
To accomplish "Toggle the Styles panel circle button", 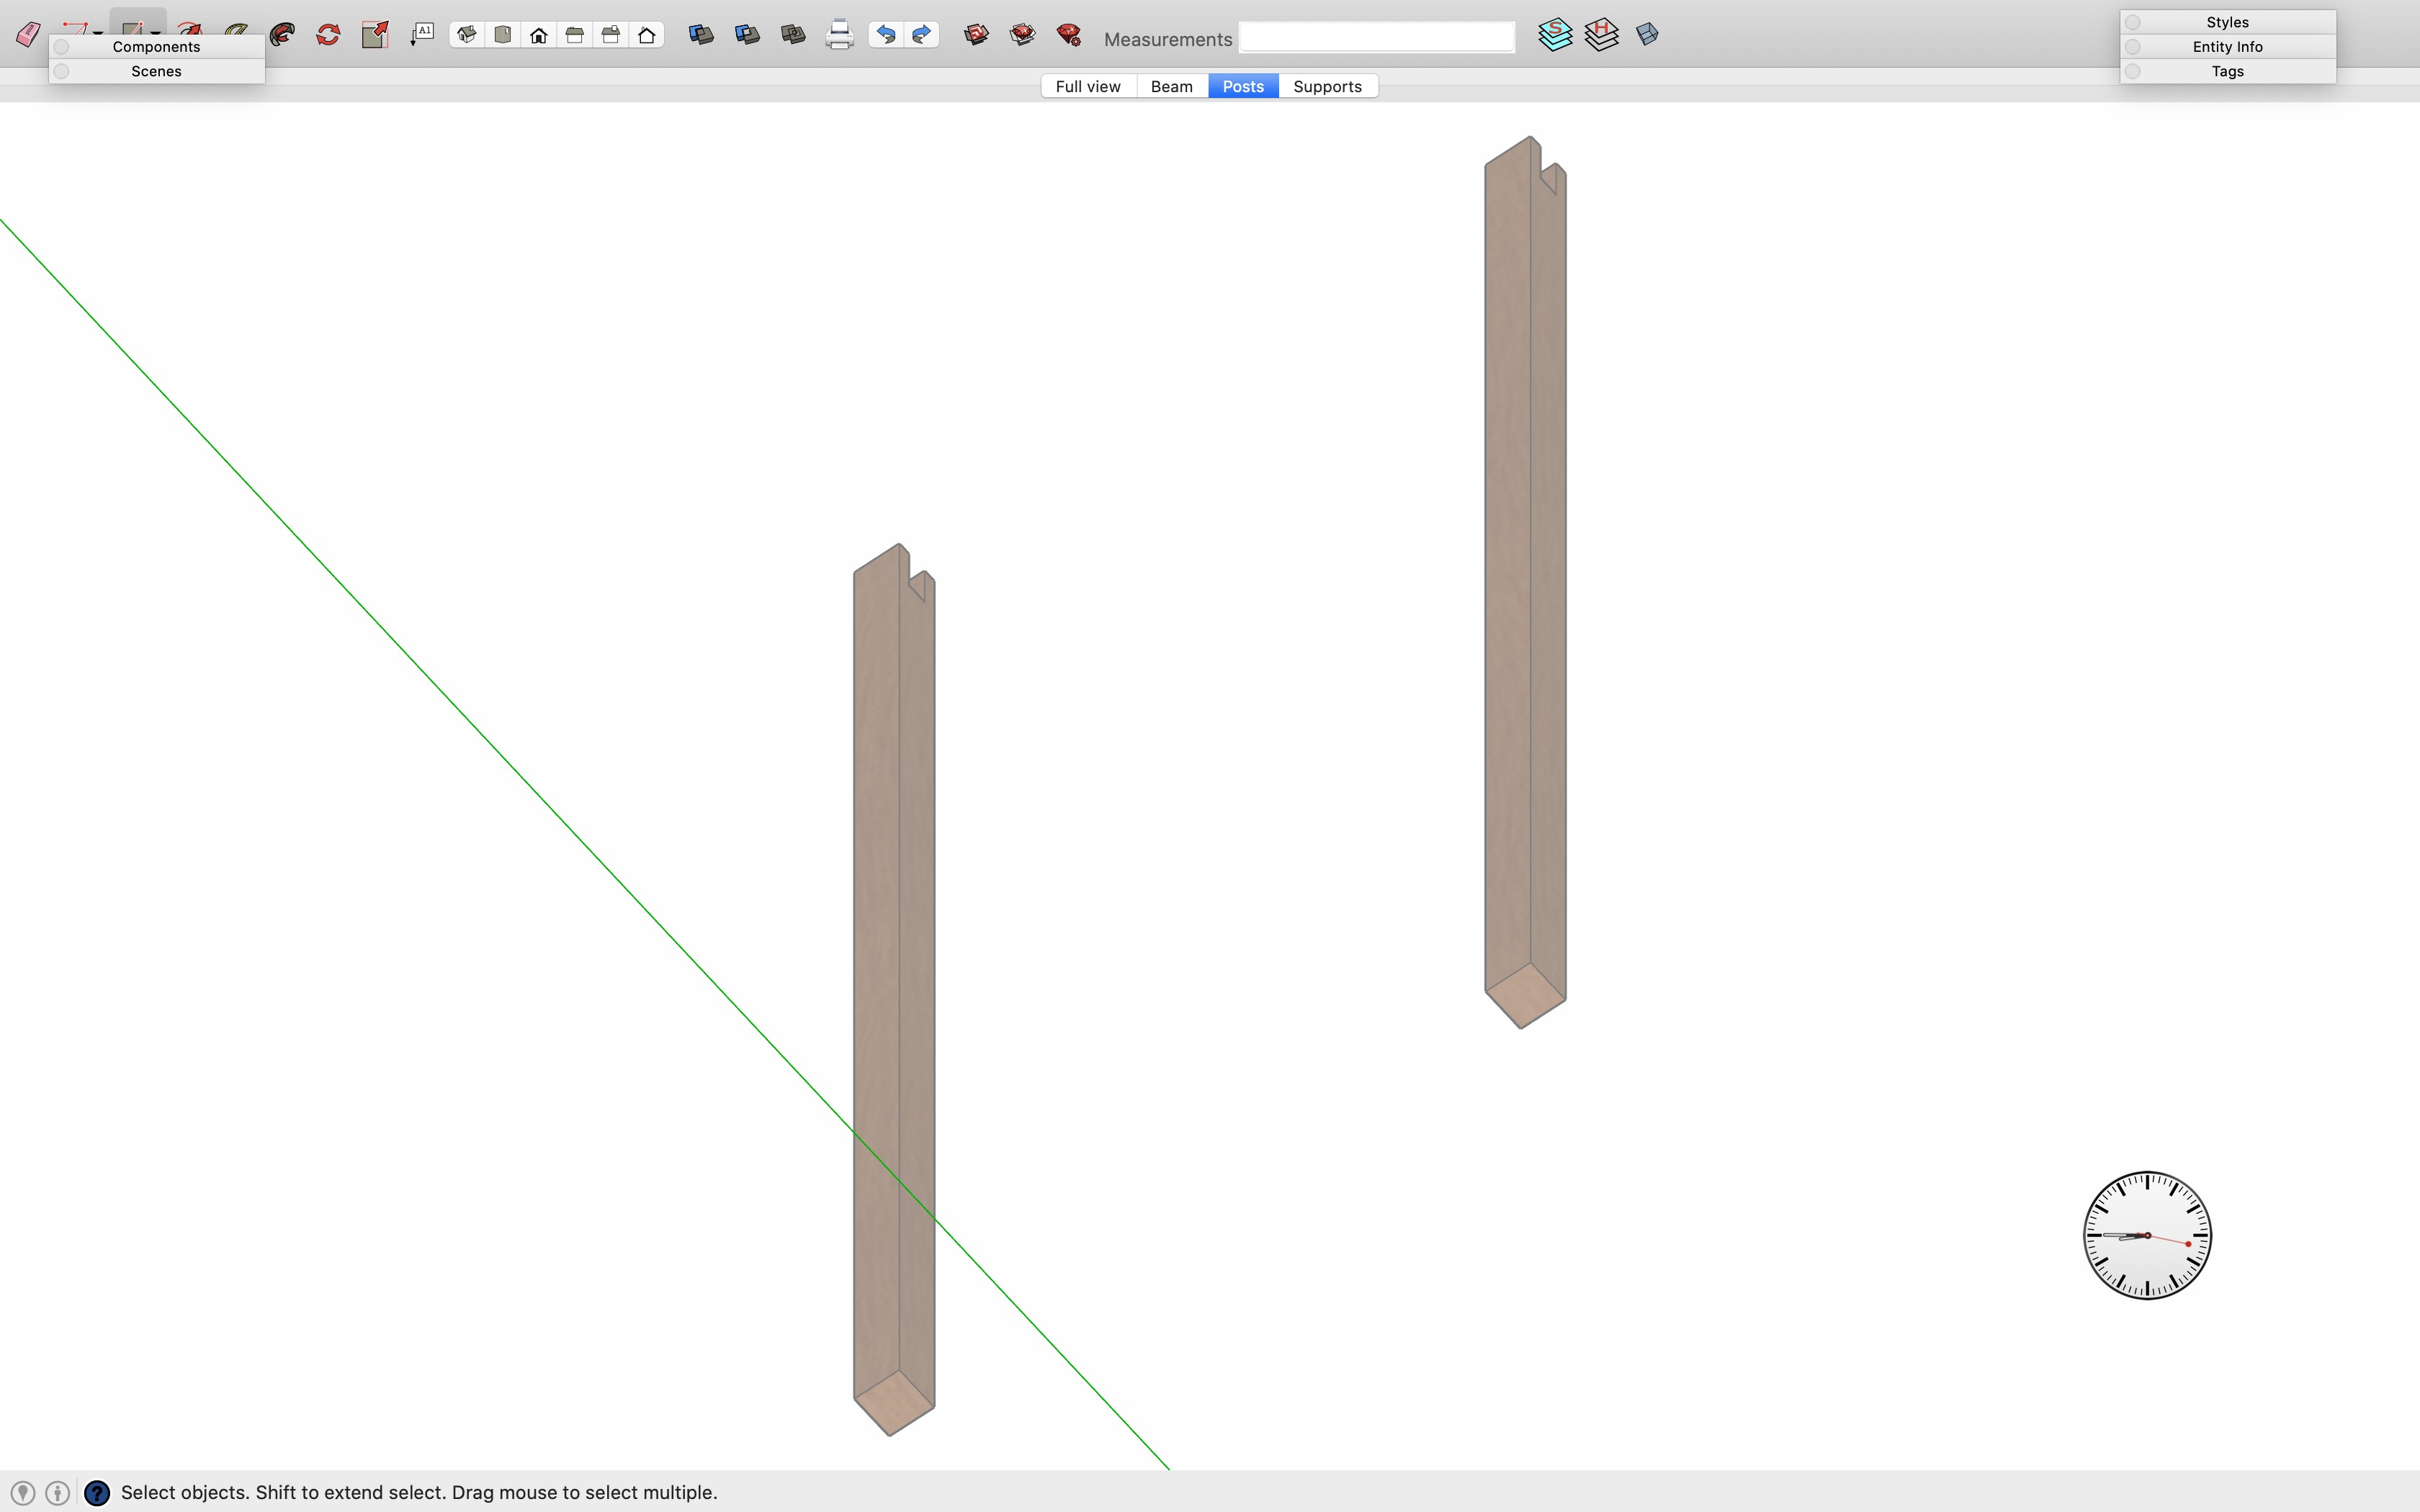I will tap(2133, 22).
